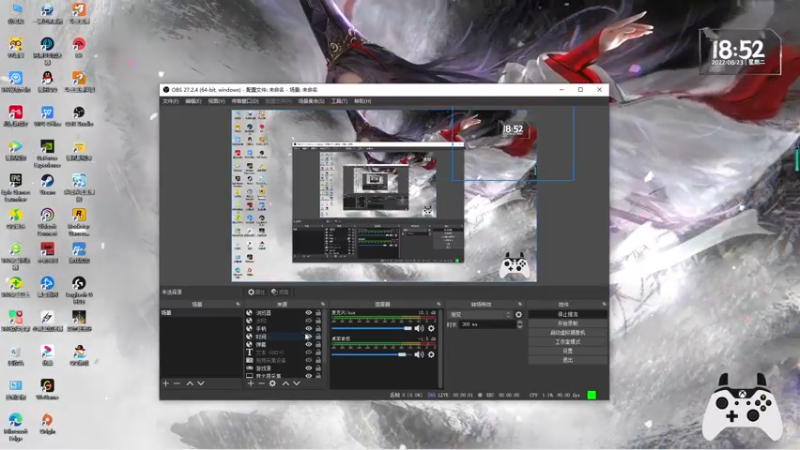
Task: Click the 属性 button above source list
Action: click(256, 292)
